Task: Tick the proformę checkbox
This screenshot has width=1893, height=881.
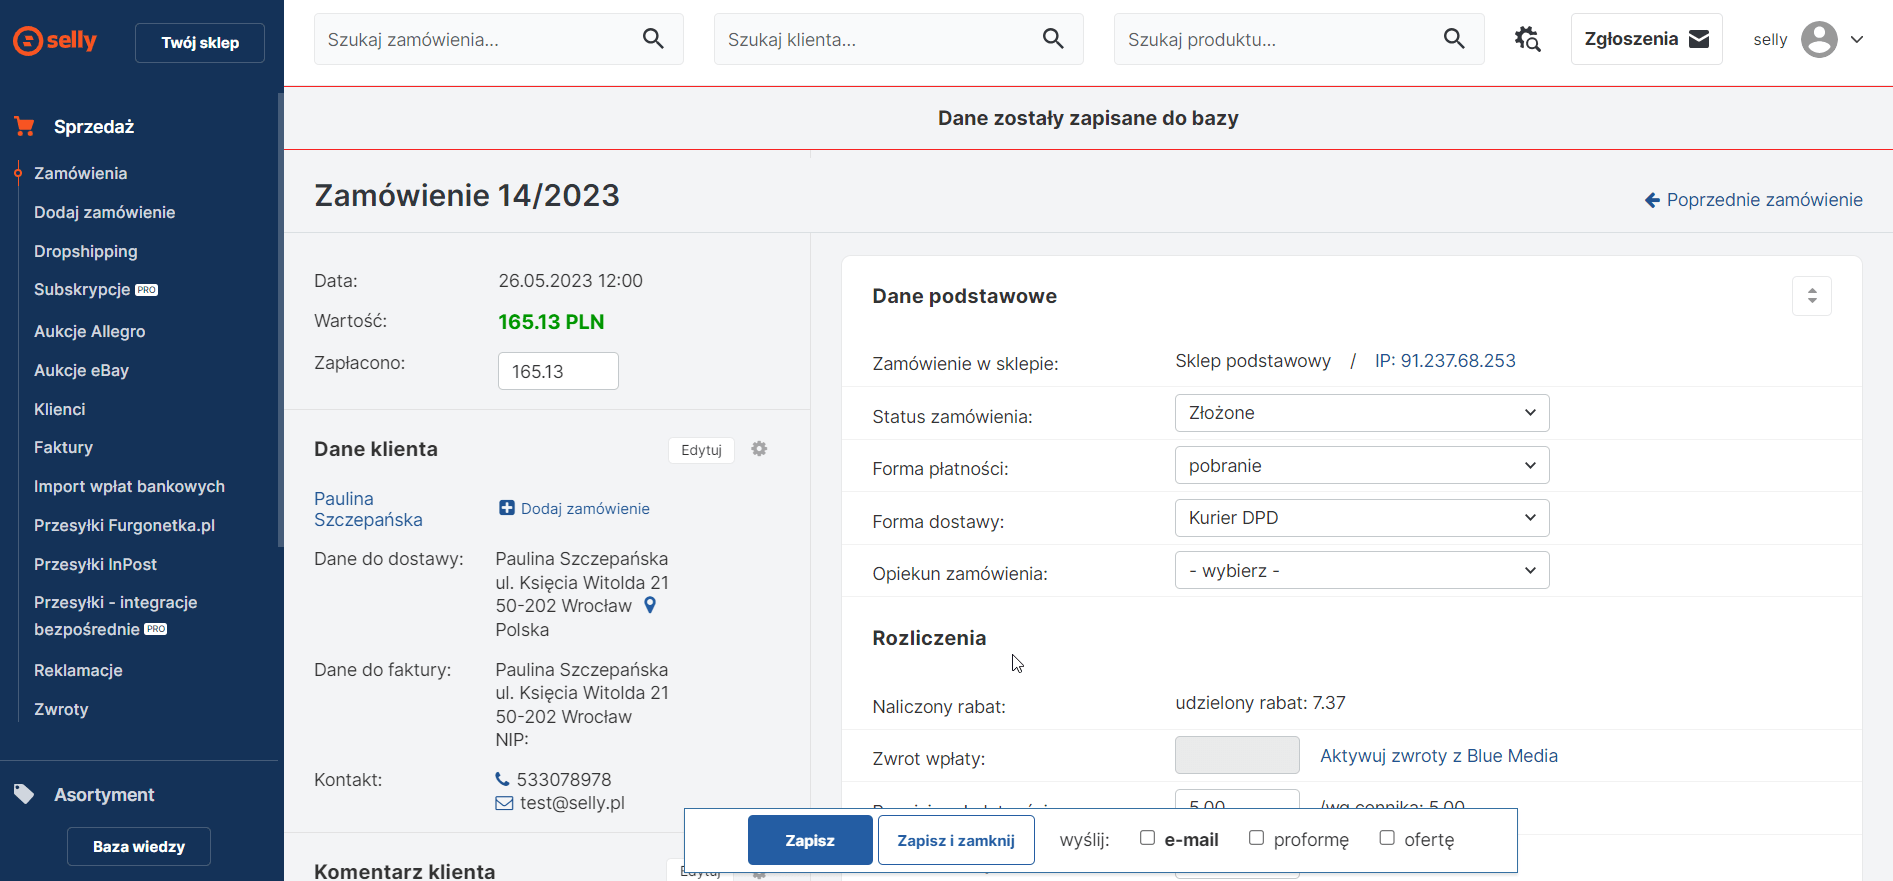Action: pos(1256,838)
